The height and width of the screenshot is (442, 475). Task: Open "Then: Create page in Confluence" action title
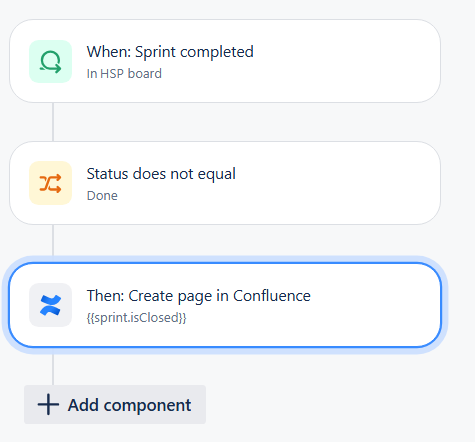click(199, 296)
